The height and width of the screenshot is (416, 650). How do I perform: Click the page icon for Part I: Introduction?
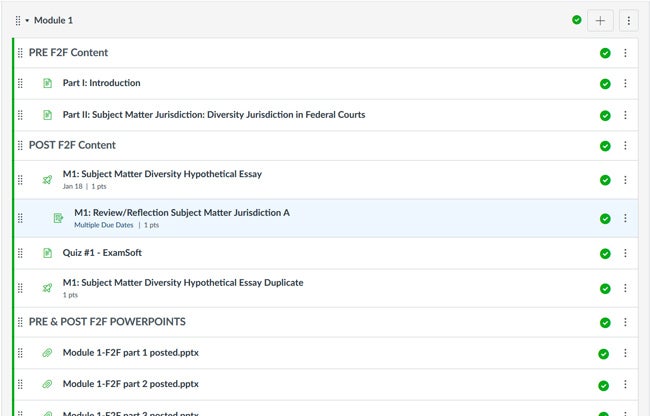[48, 83]
